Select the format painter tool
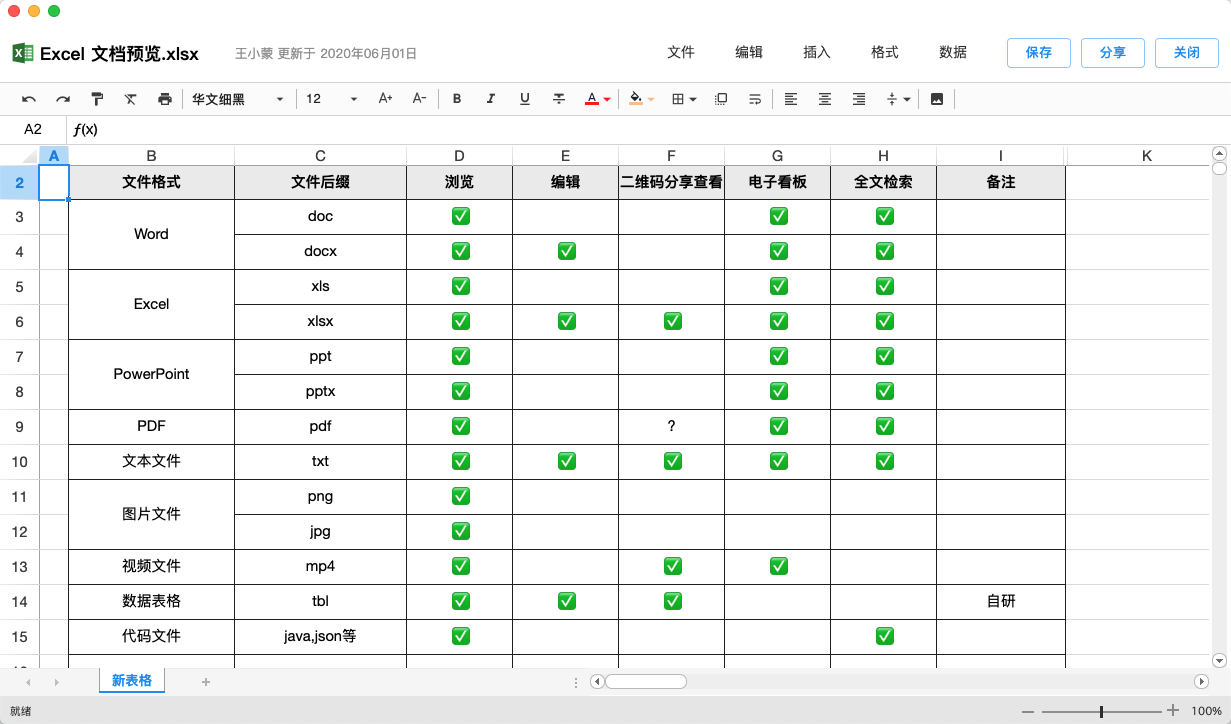 pyautogui.click(x=97, y=99)
